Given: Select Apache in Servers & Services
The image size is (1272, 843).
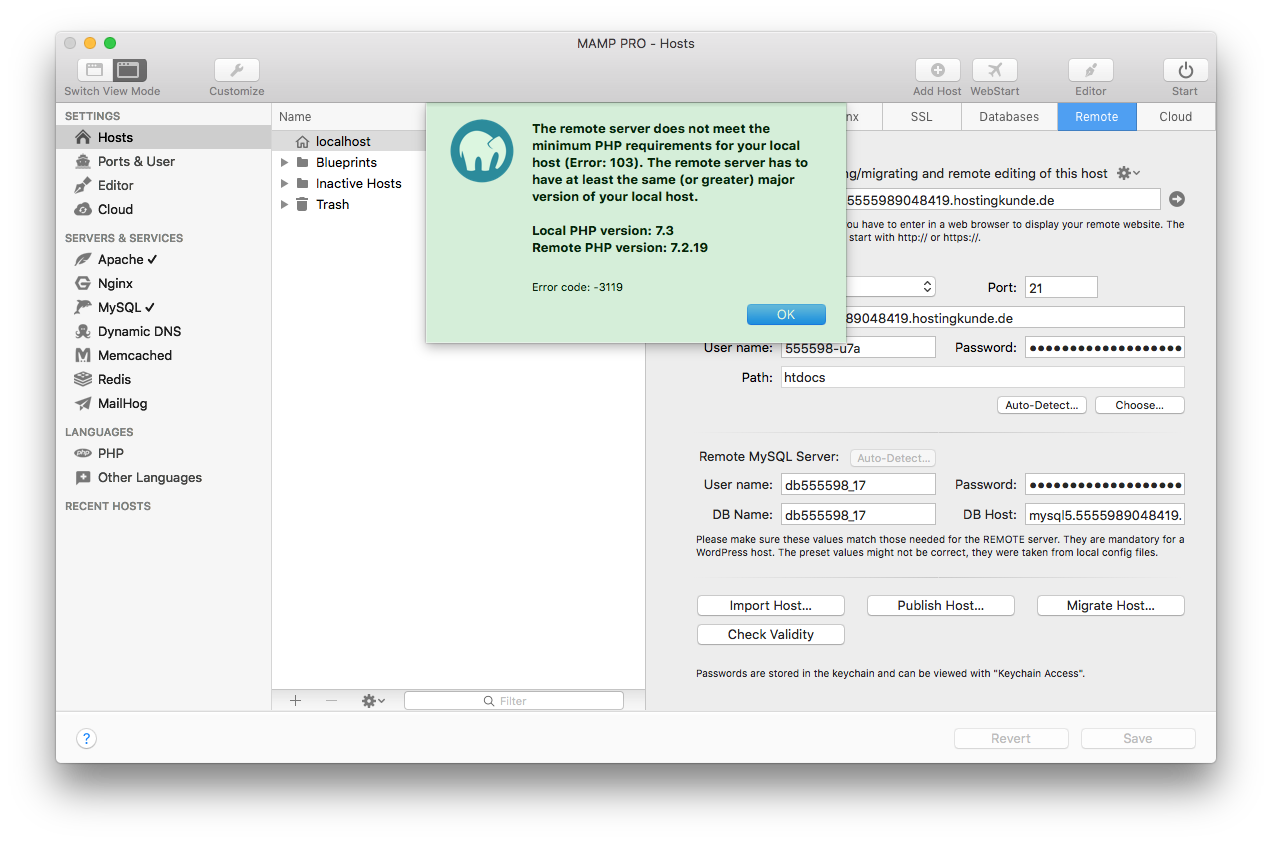Looking at the screenshot, I should pos(126,259).
